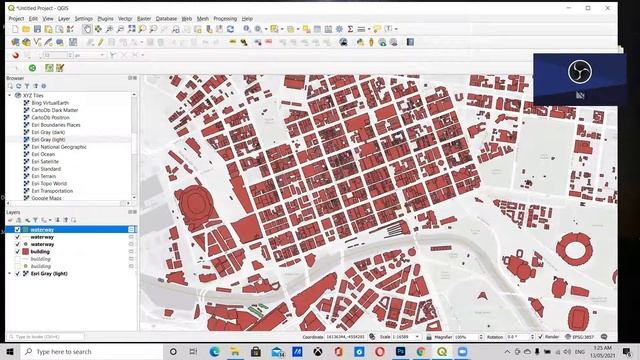
Task: Toggle the selected polygon waterway layer checkbox
Action: click(17, 229)
